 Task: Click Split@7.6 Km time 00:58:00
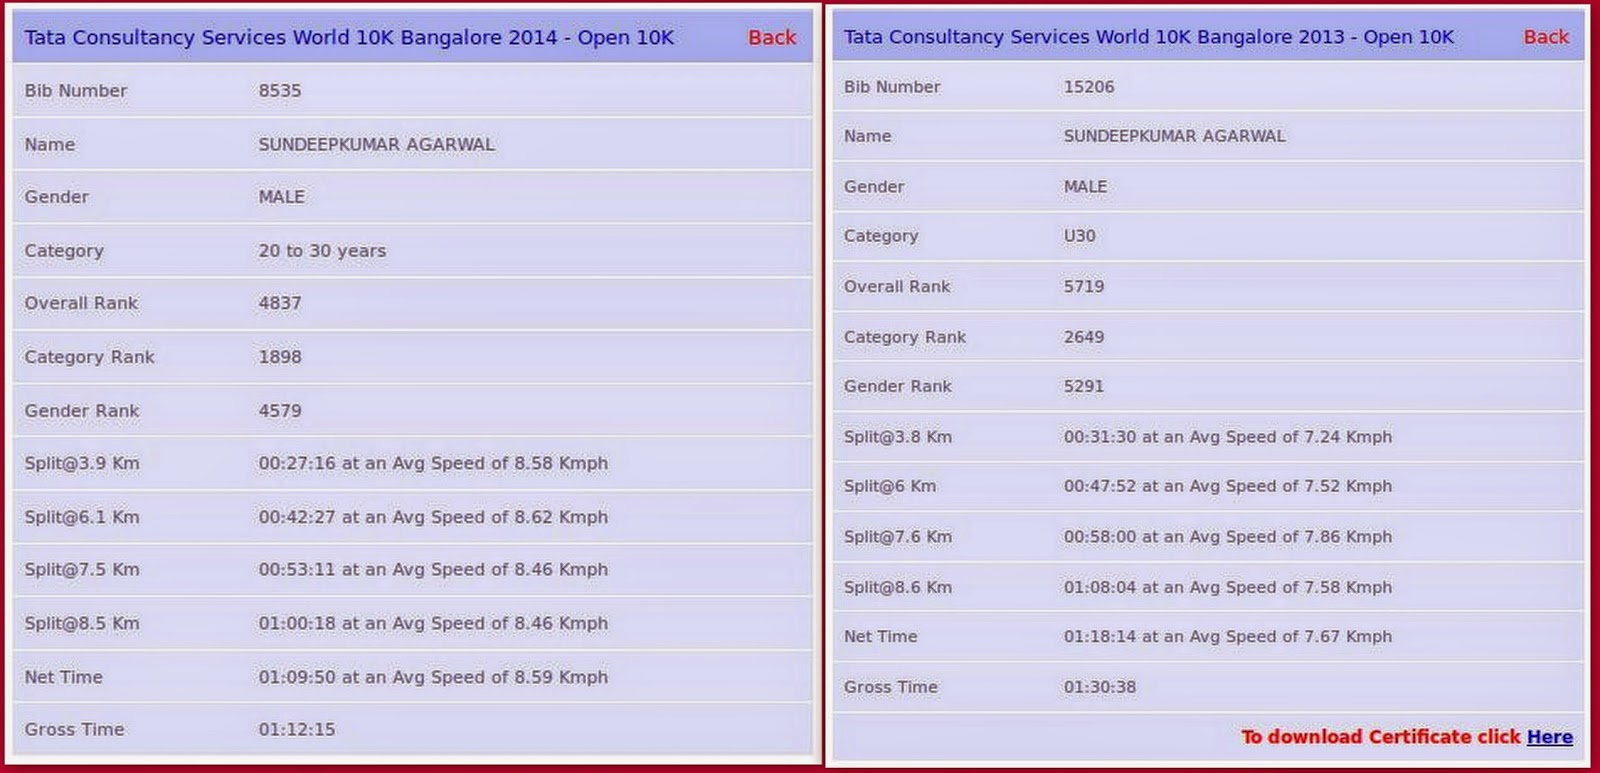click(x=1100, y=537)
